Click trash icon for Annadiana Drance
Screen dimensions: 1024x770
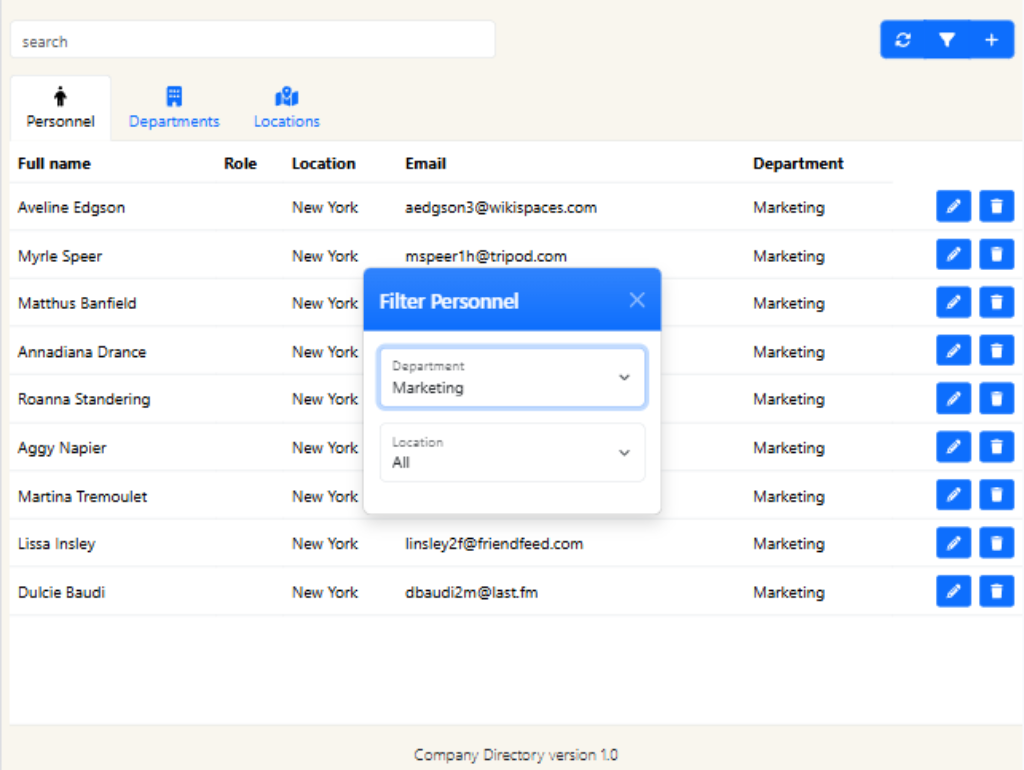[996, 350]
